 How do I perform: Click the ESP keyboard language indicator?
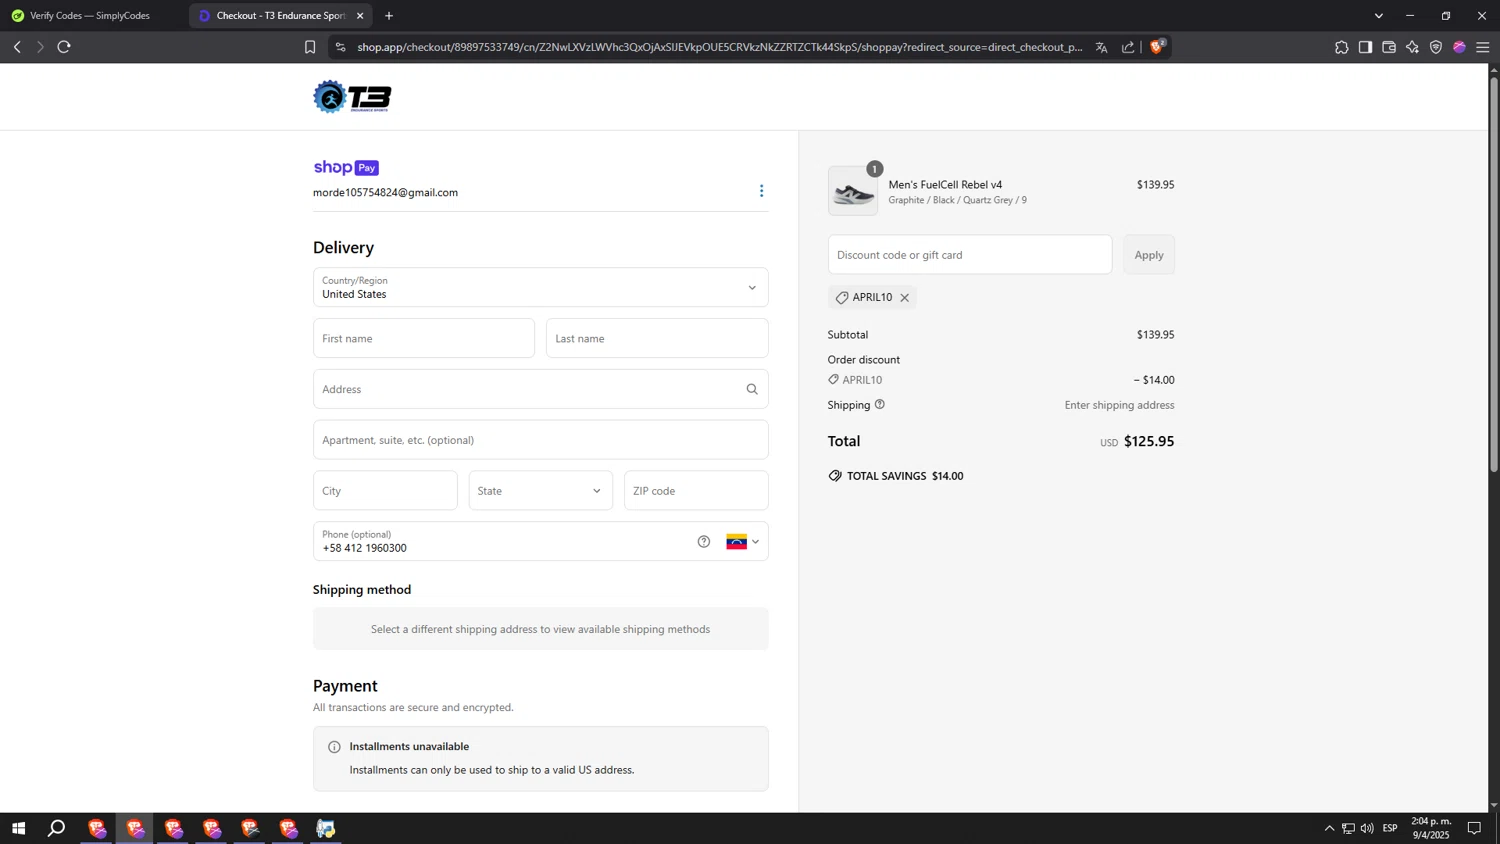point(1390,828)
